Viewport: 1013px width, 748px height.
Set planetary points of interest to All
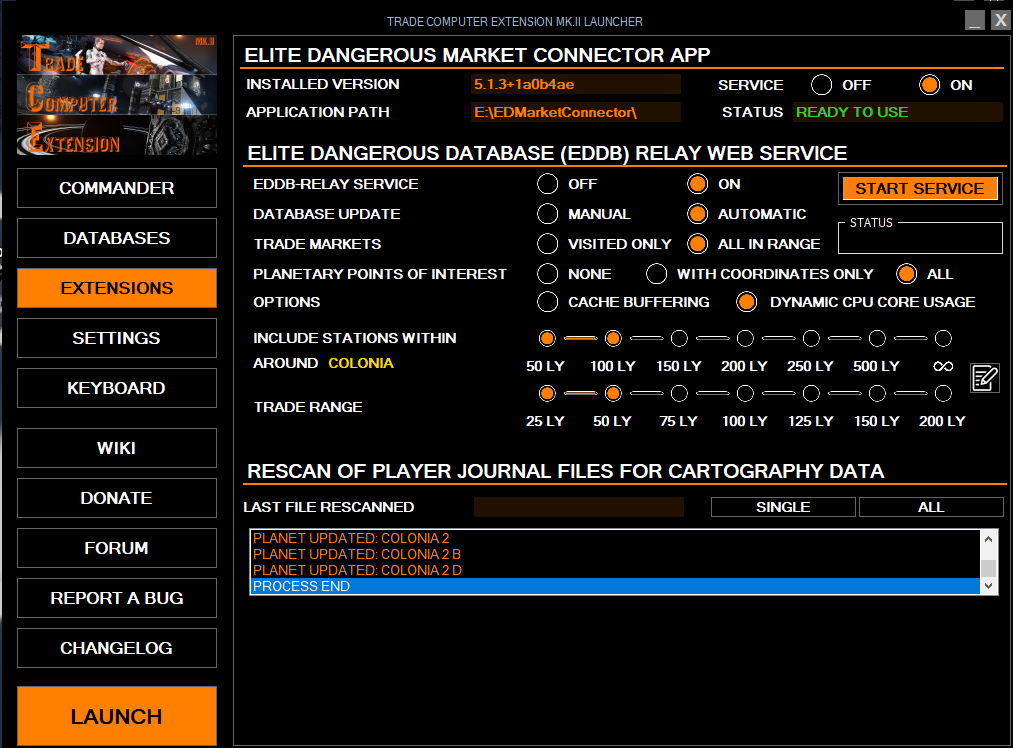[906, 274]
